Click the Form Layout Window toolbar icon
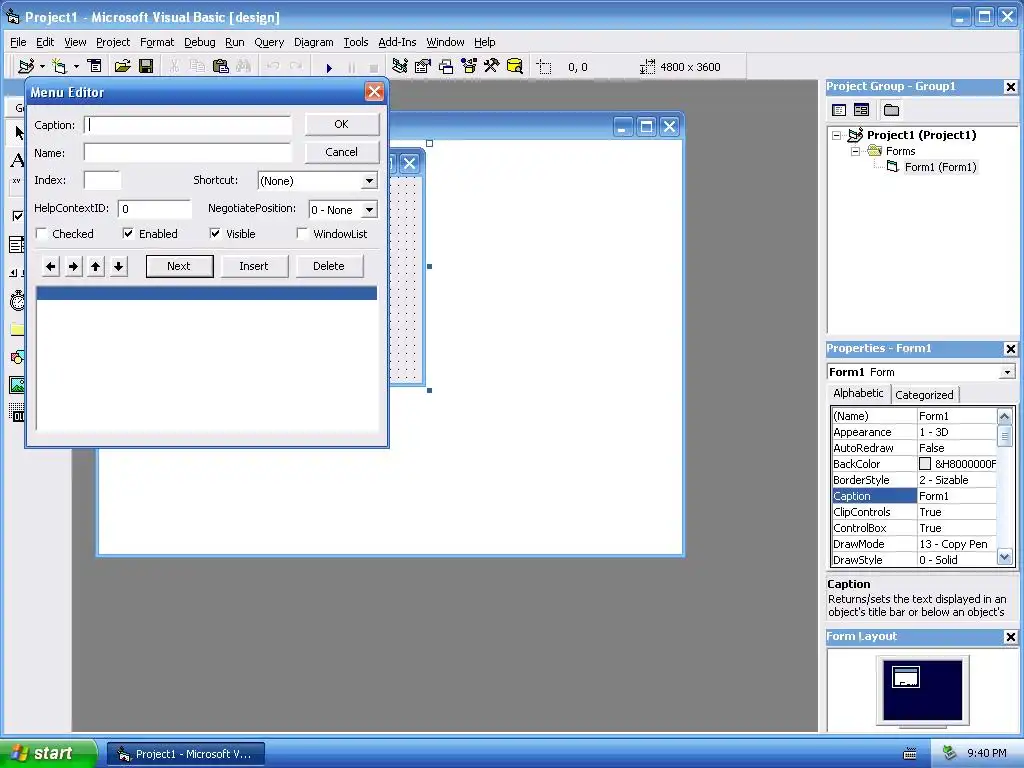 [x=446, y=67]
